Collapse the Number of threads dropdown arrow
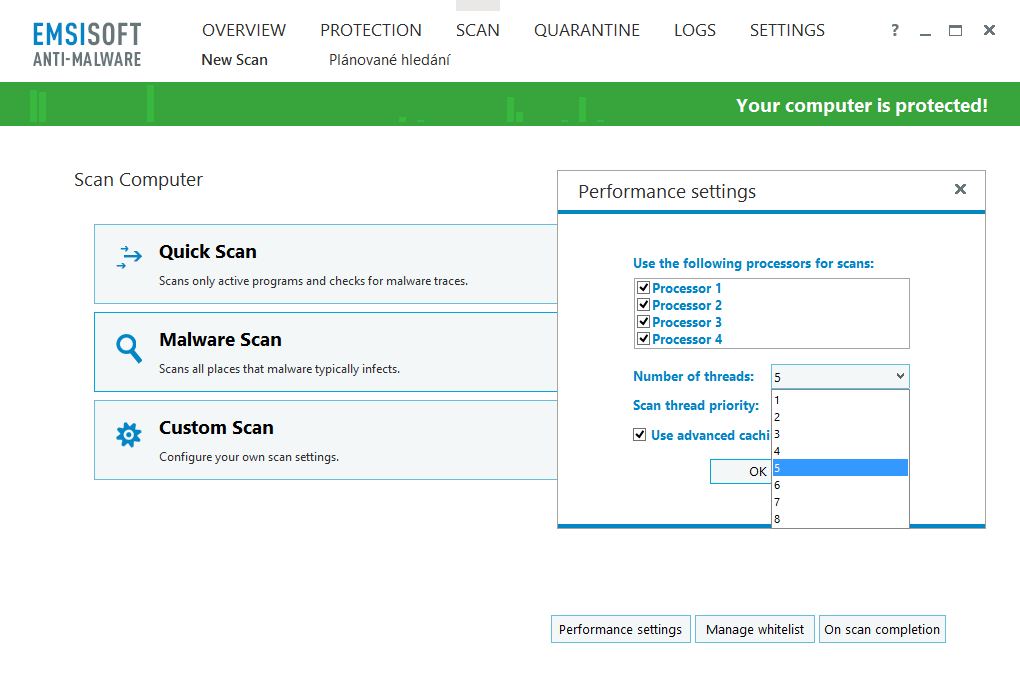The image size is (1020, 682). pyautogui.click(x=900, y=376)
